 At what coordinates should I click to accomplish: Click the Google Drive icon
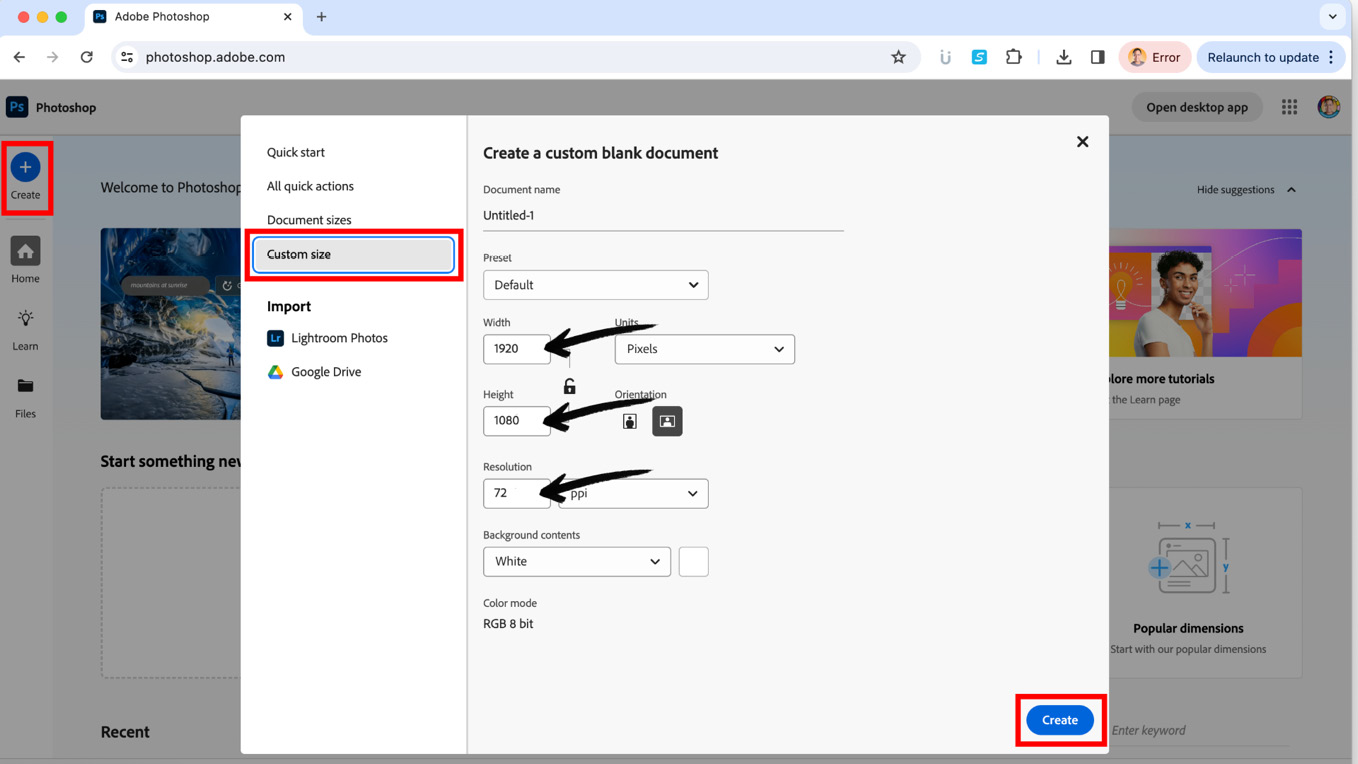(275, 372)
